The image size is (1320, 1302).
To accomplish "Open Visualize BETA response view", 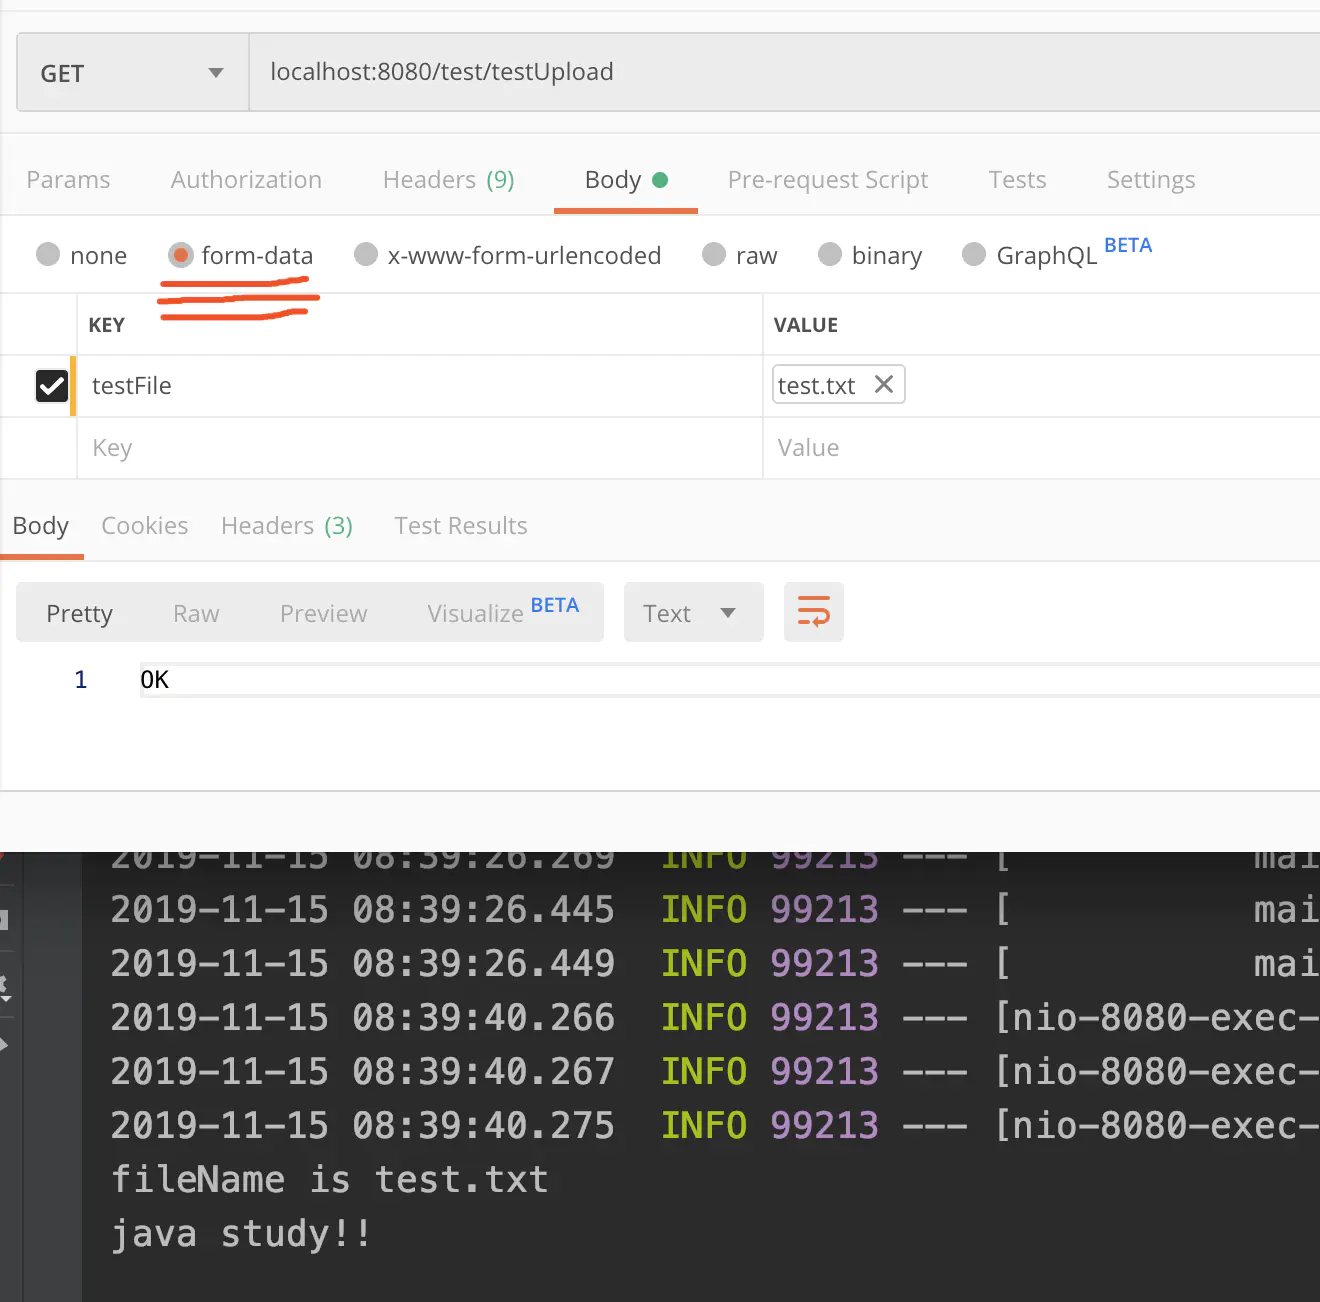I will coord(503,611).
